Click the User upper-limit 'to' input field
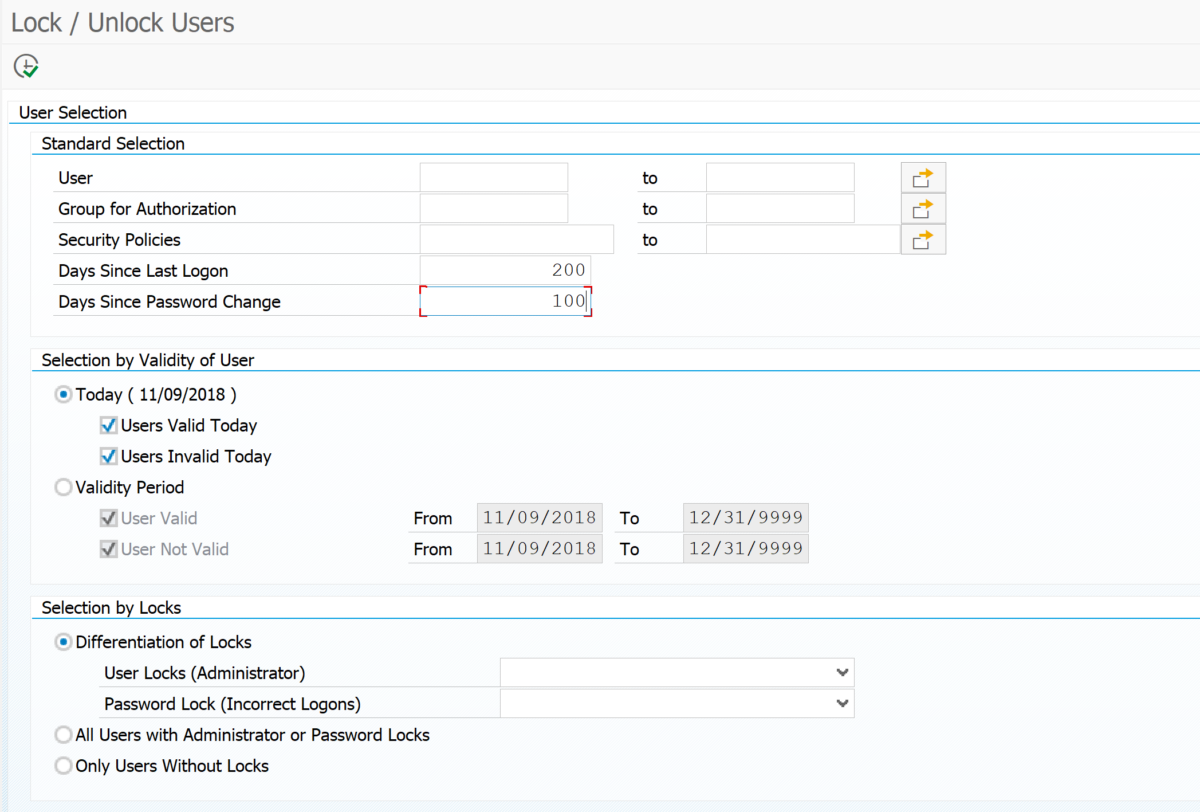The image size is (1200, 812). (x=779, y=178)
